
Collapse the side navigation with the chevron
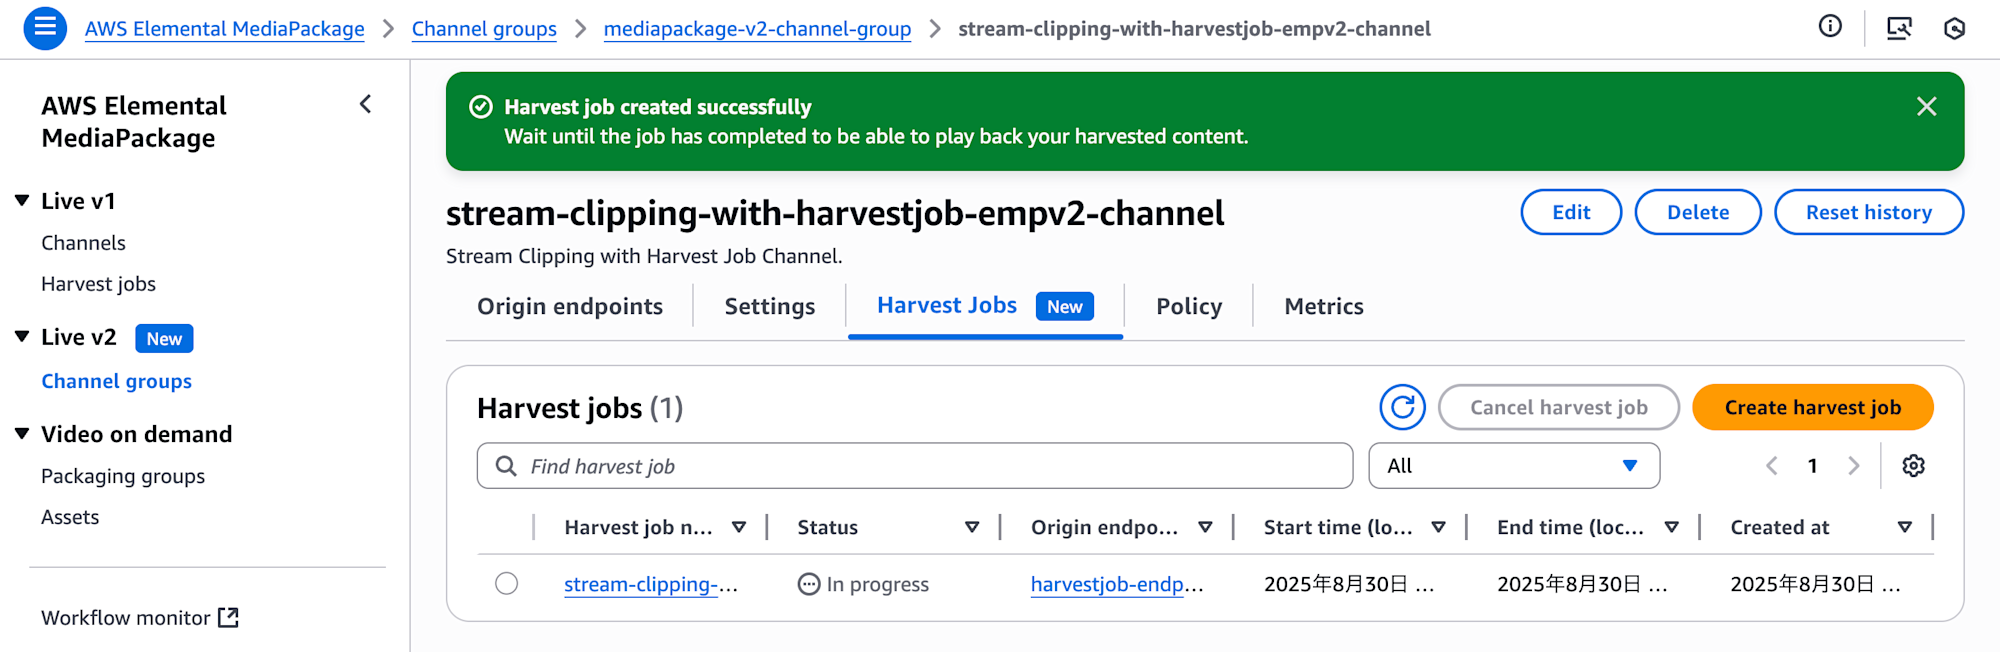coord(366,104)
